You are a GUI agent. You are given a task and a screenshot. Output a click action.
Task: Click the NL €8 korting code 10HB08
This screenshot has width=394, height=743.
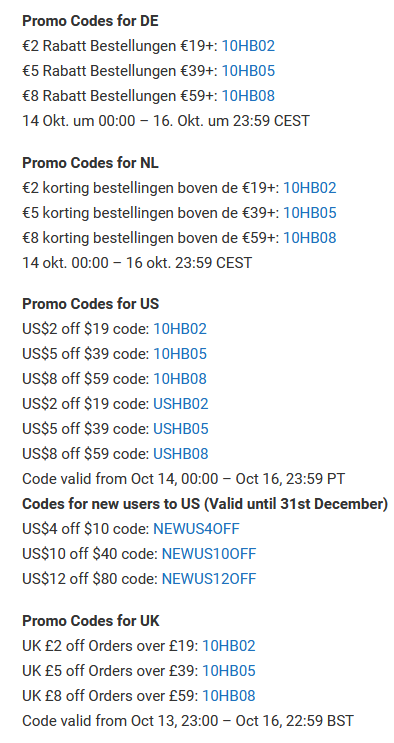[x=310, y=238]
